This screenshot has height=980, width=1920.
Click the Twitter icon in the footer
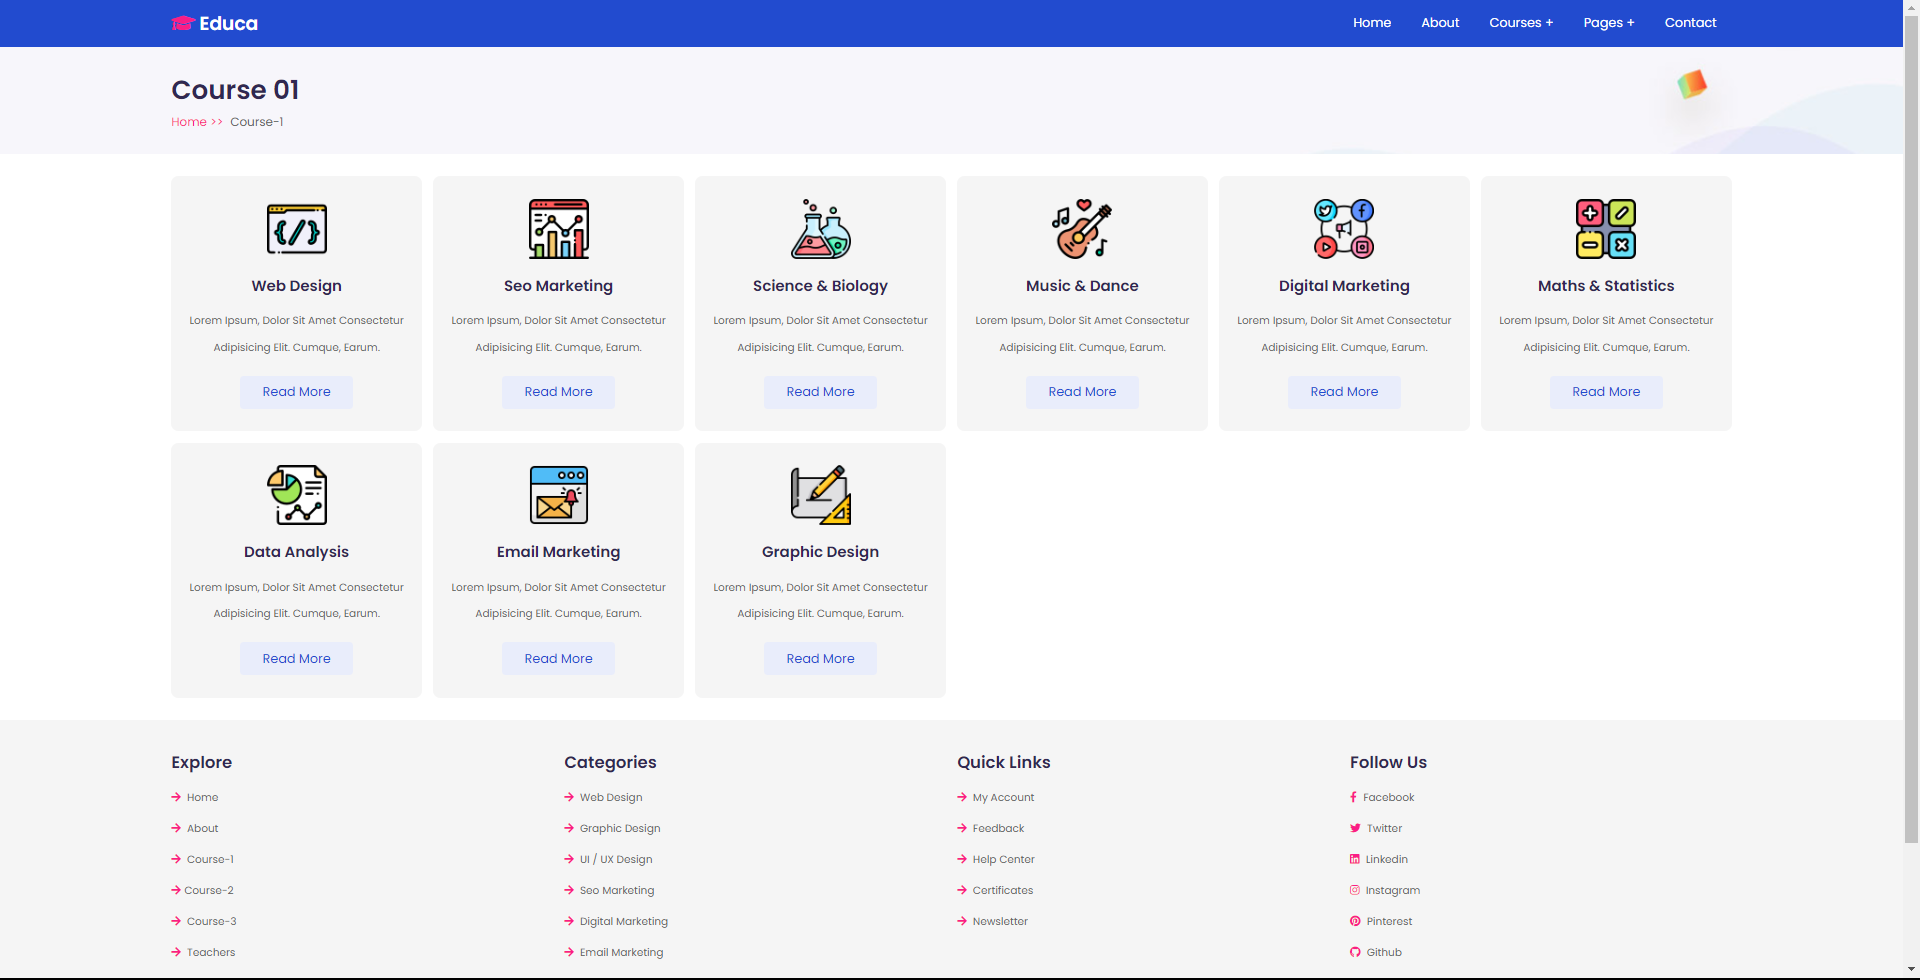tap(1354, 828)
